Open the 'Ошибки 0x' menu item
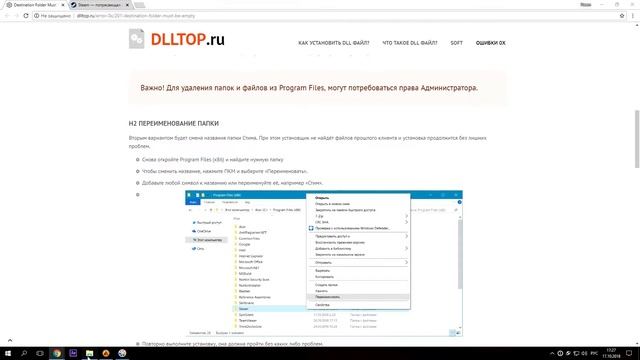 click(x=490, y=43)
